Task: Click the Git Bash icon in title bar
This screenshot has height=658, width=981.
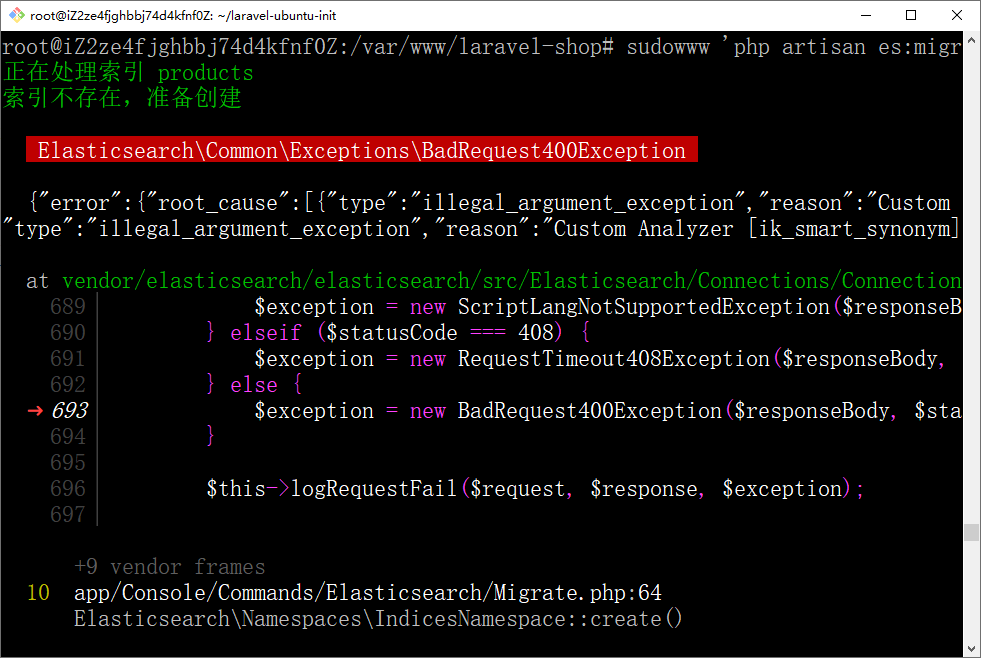Action: 16,15
